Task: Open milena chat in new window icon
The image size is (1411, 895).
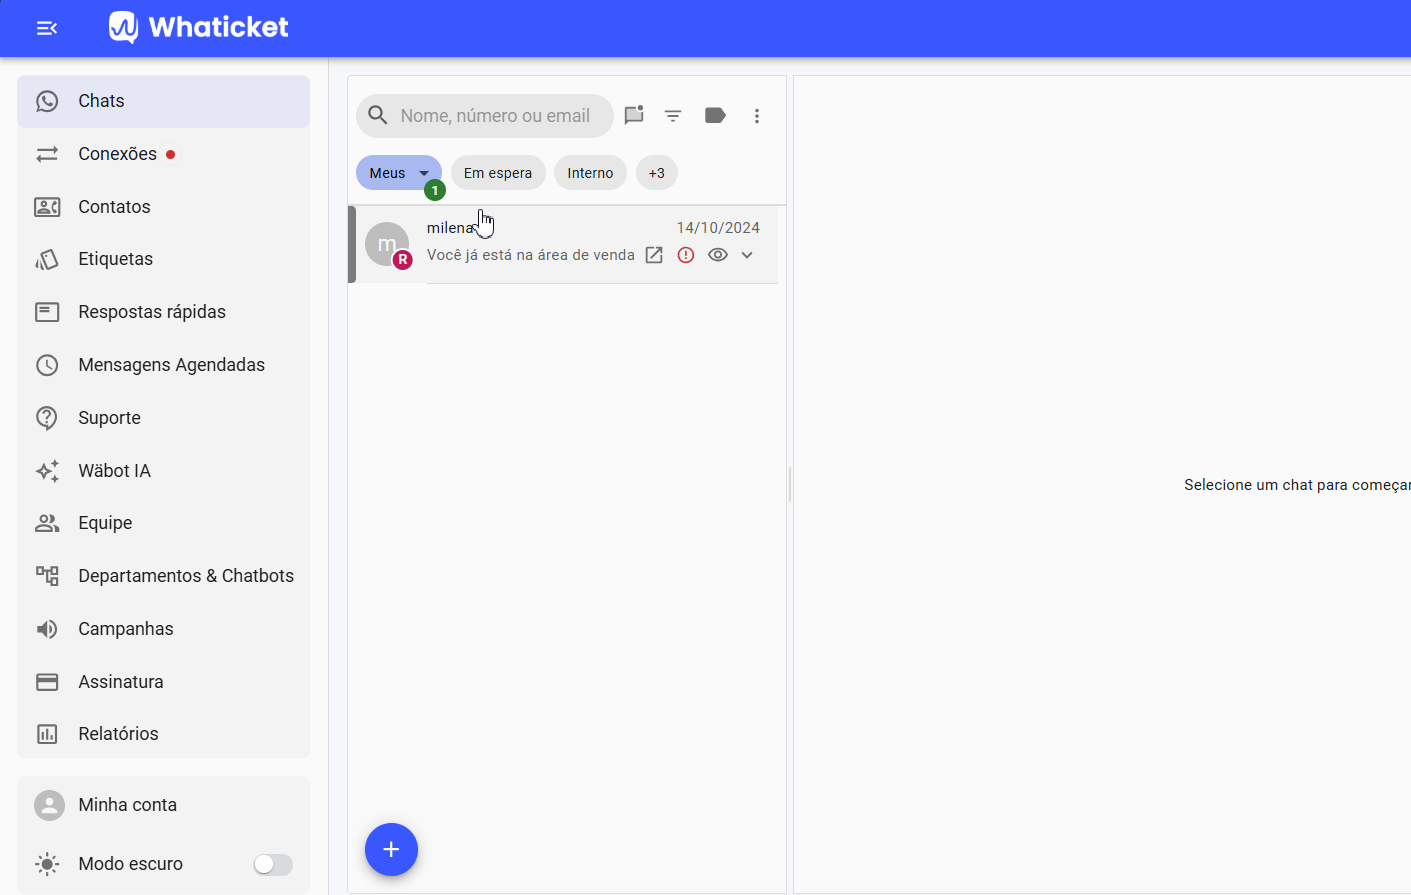Action: click(x=654, y=255)
